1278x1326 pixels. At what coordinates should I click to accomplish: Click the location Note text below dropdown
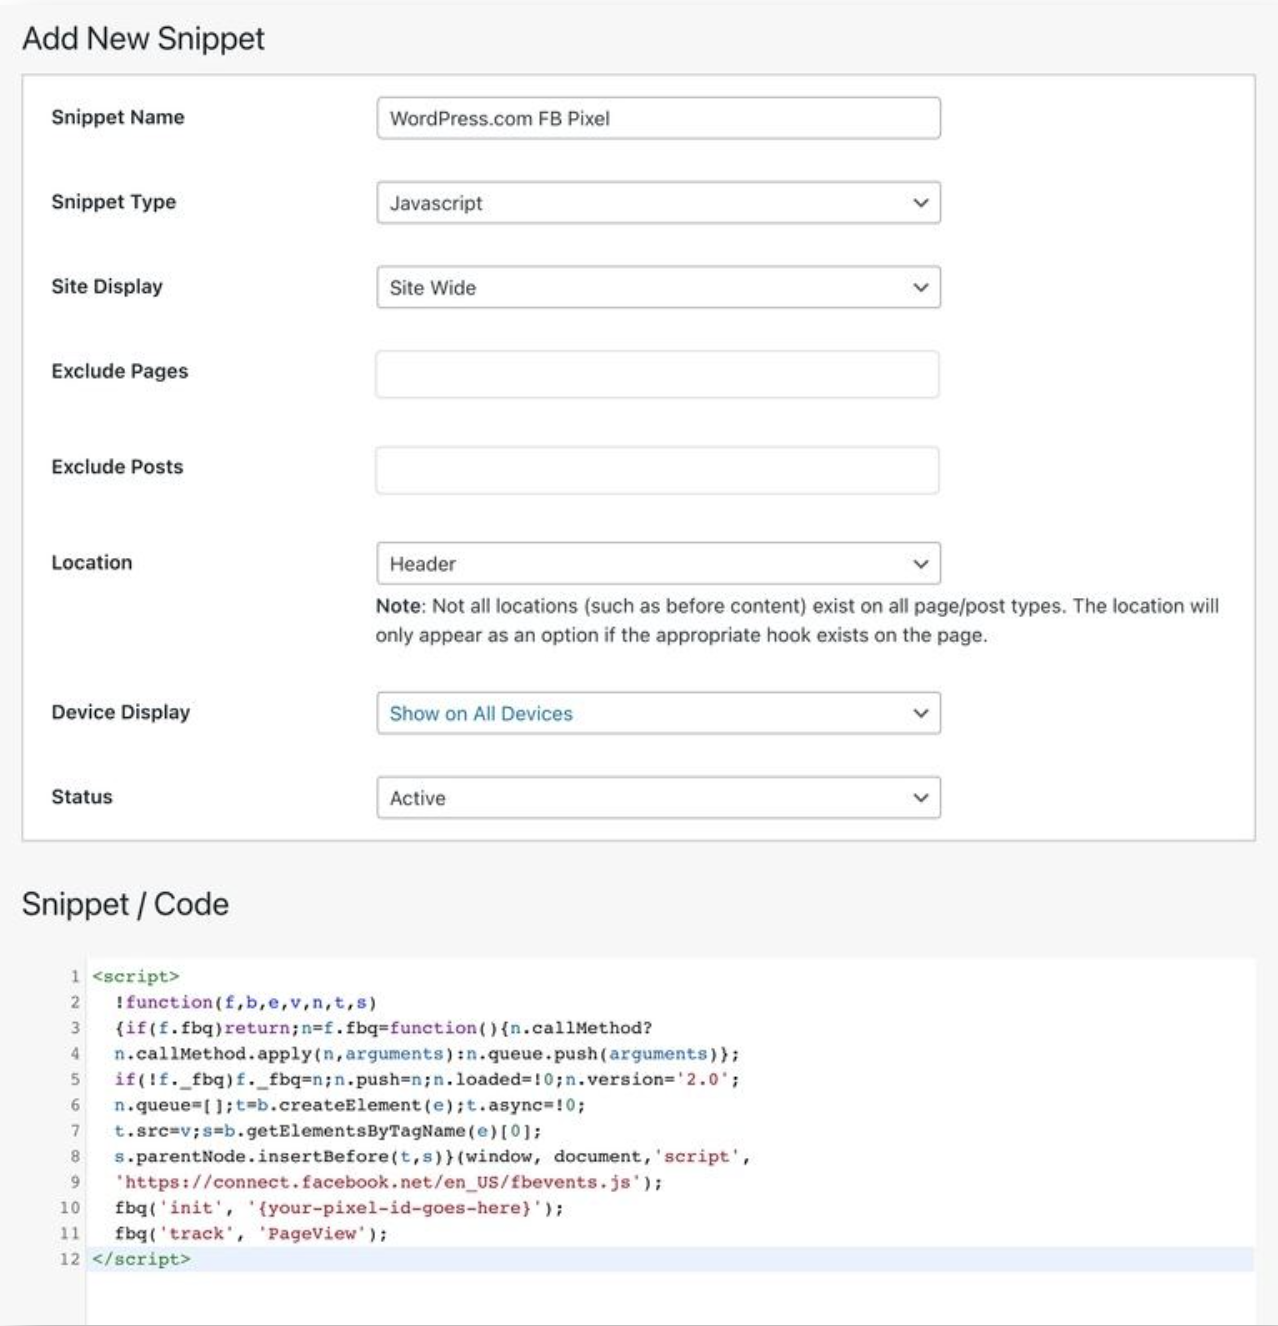point(797,620)
